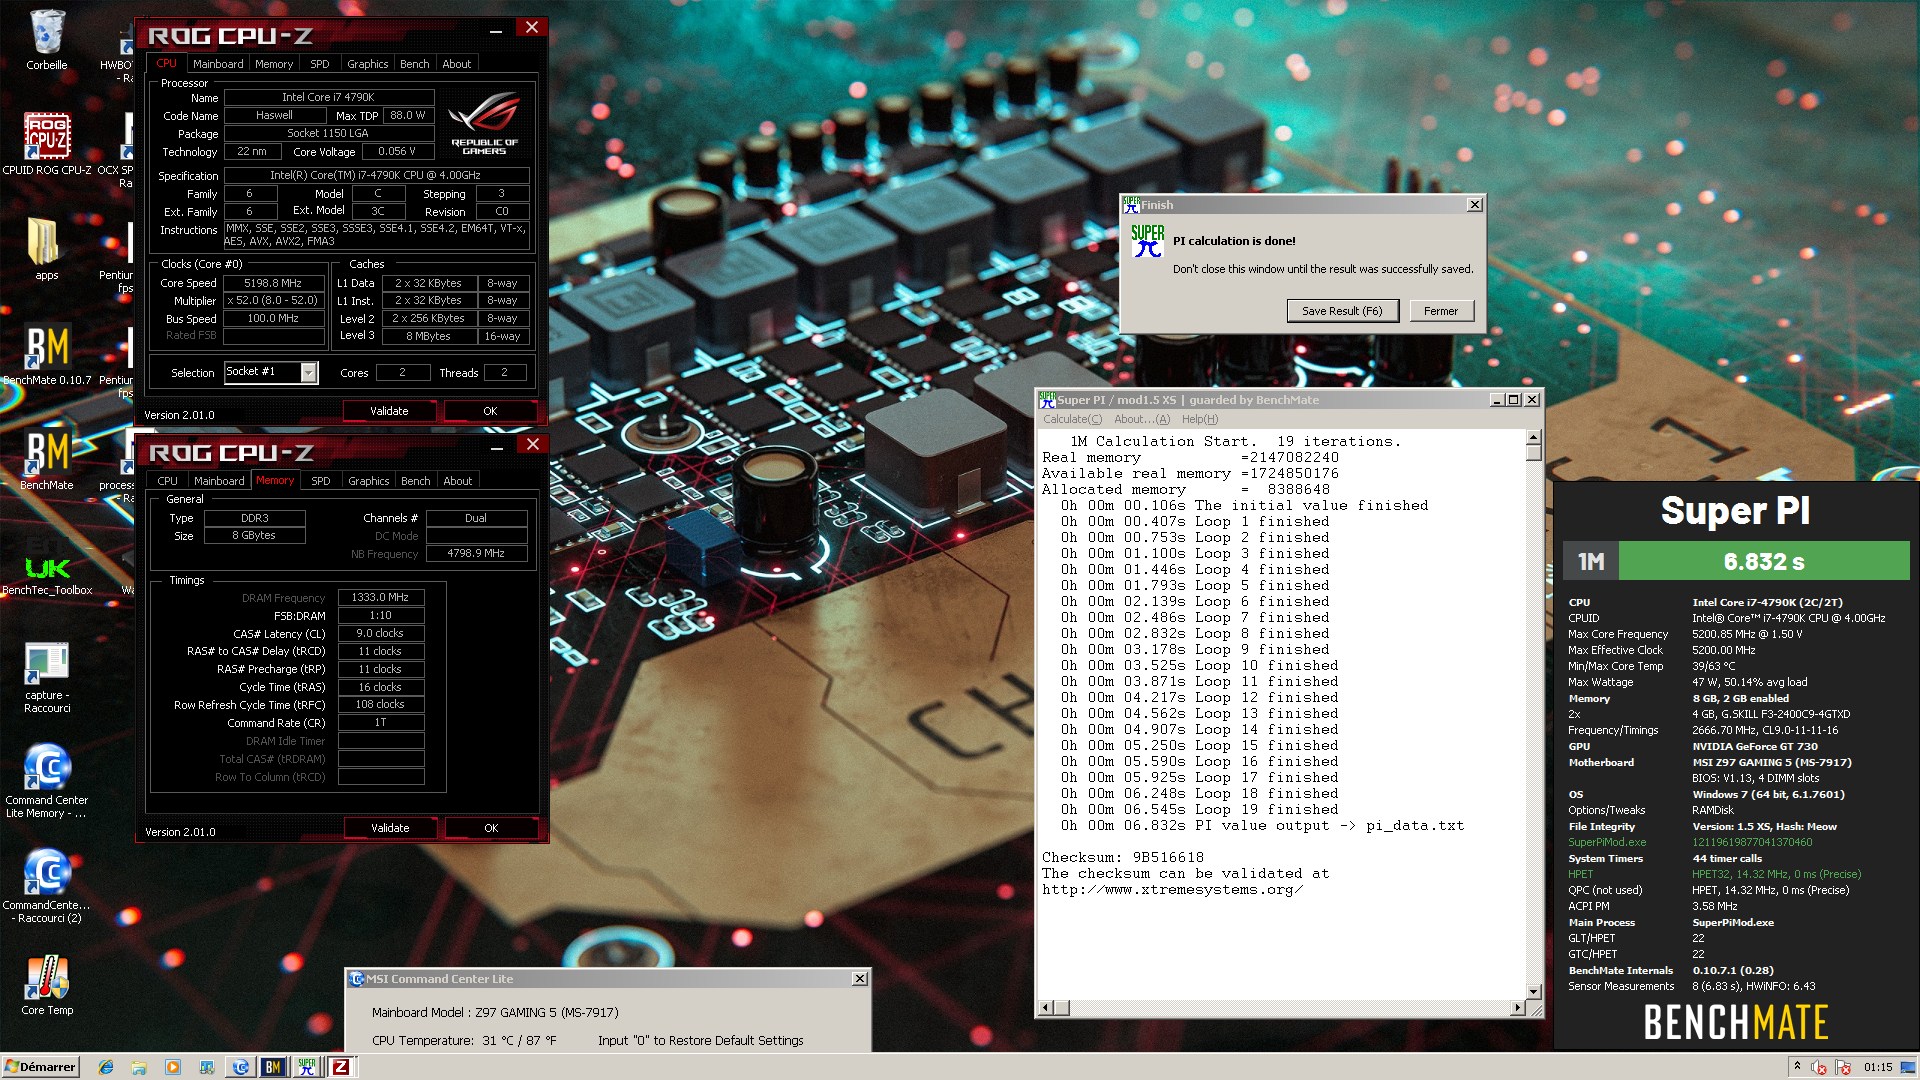This screenshot has width=1920, height=1080.
Task: Click the red-X network tray icon
Action: point(1819,1067)
